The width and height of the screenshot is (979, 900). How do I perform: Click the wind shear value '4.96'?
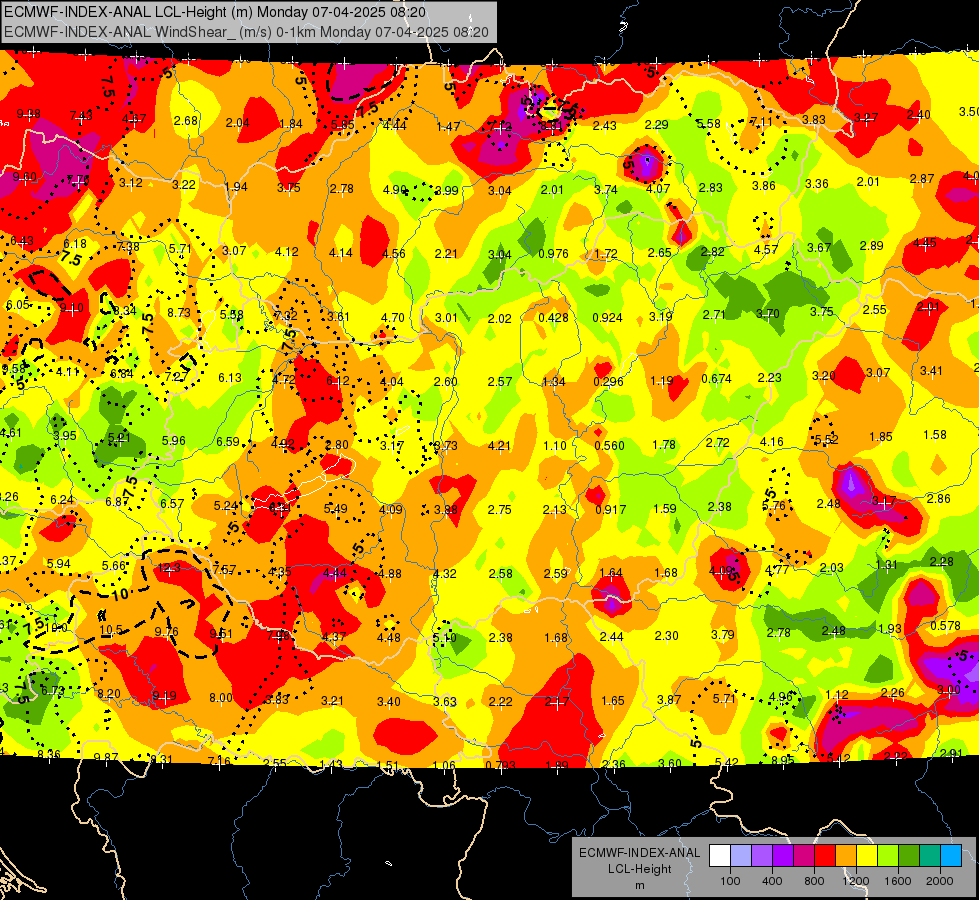click(780, 696)
